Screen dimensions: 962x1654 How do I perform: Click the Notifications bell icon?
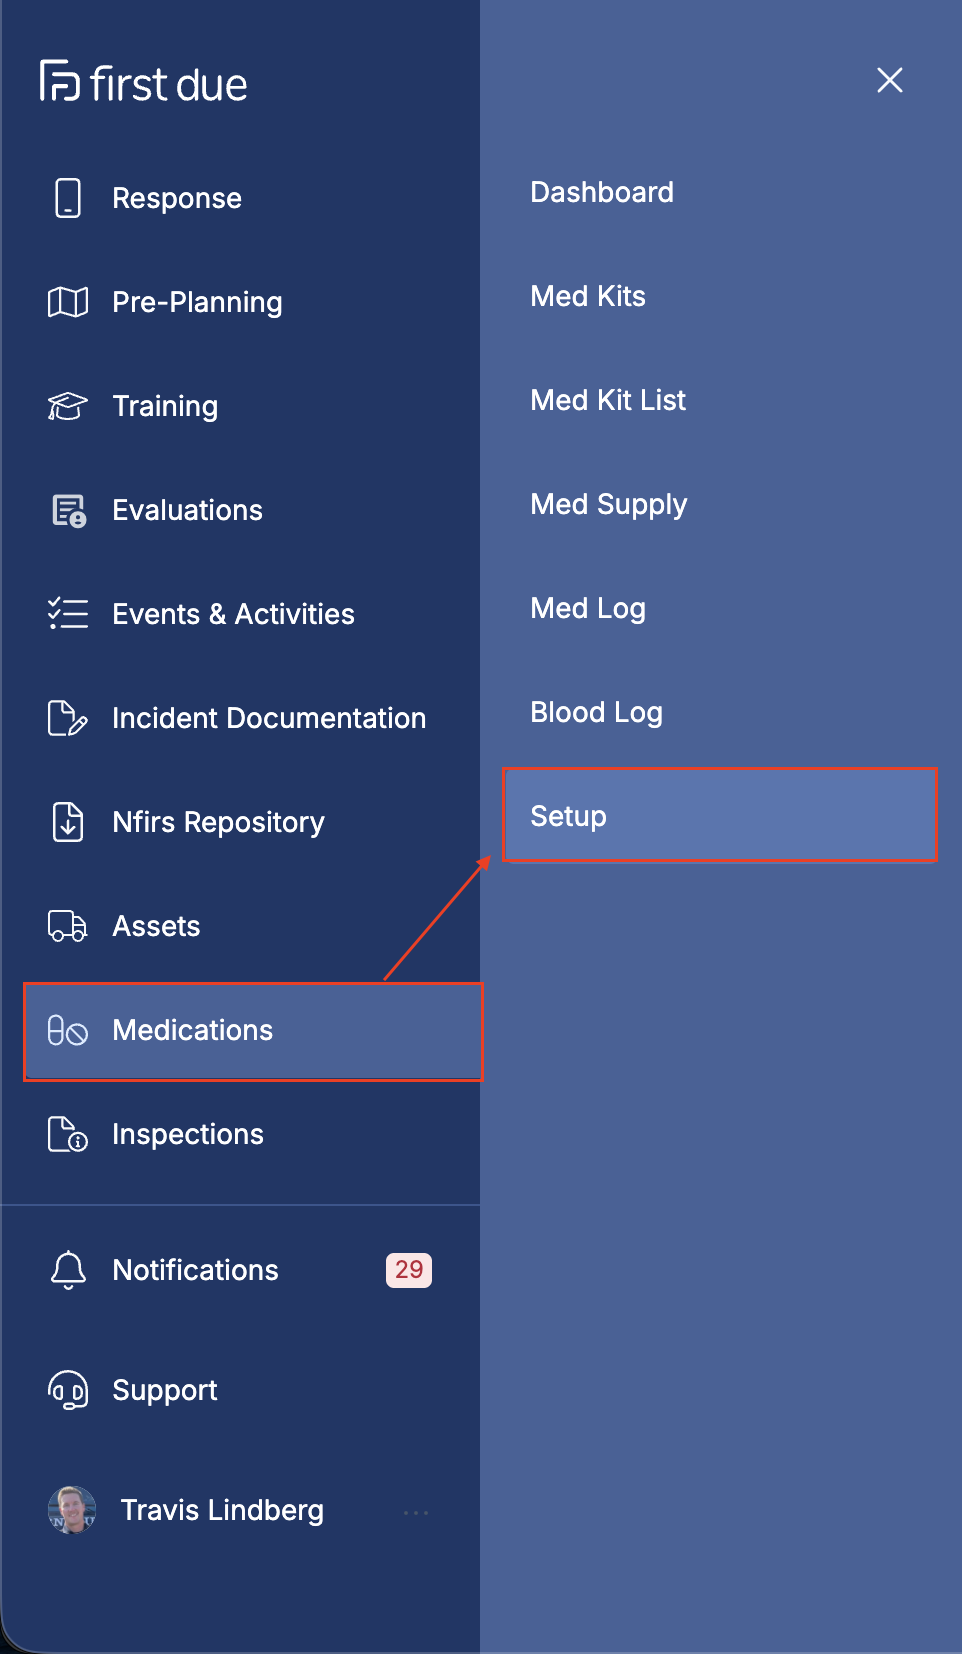pyautogui.click(x=68, y=1270)
